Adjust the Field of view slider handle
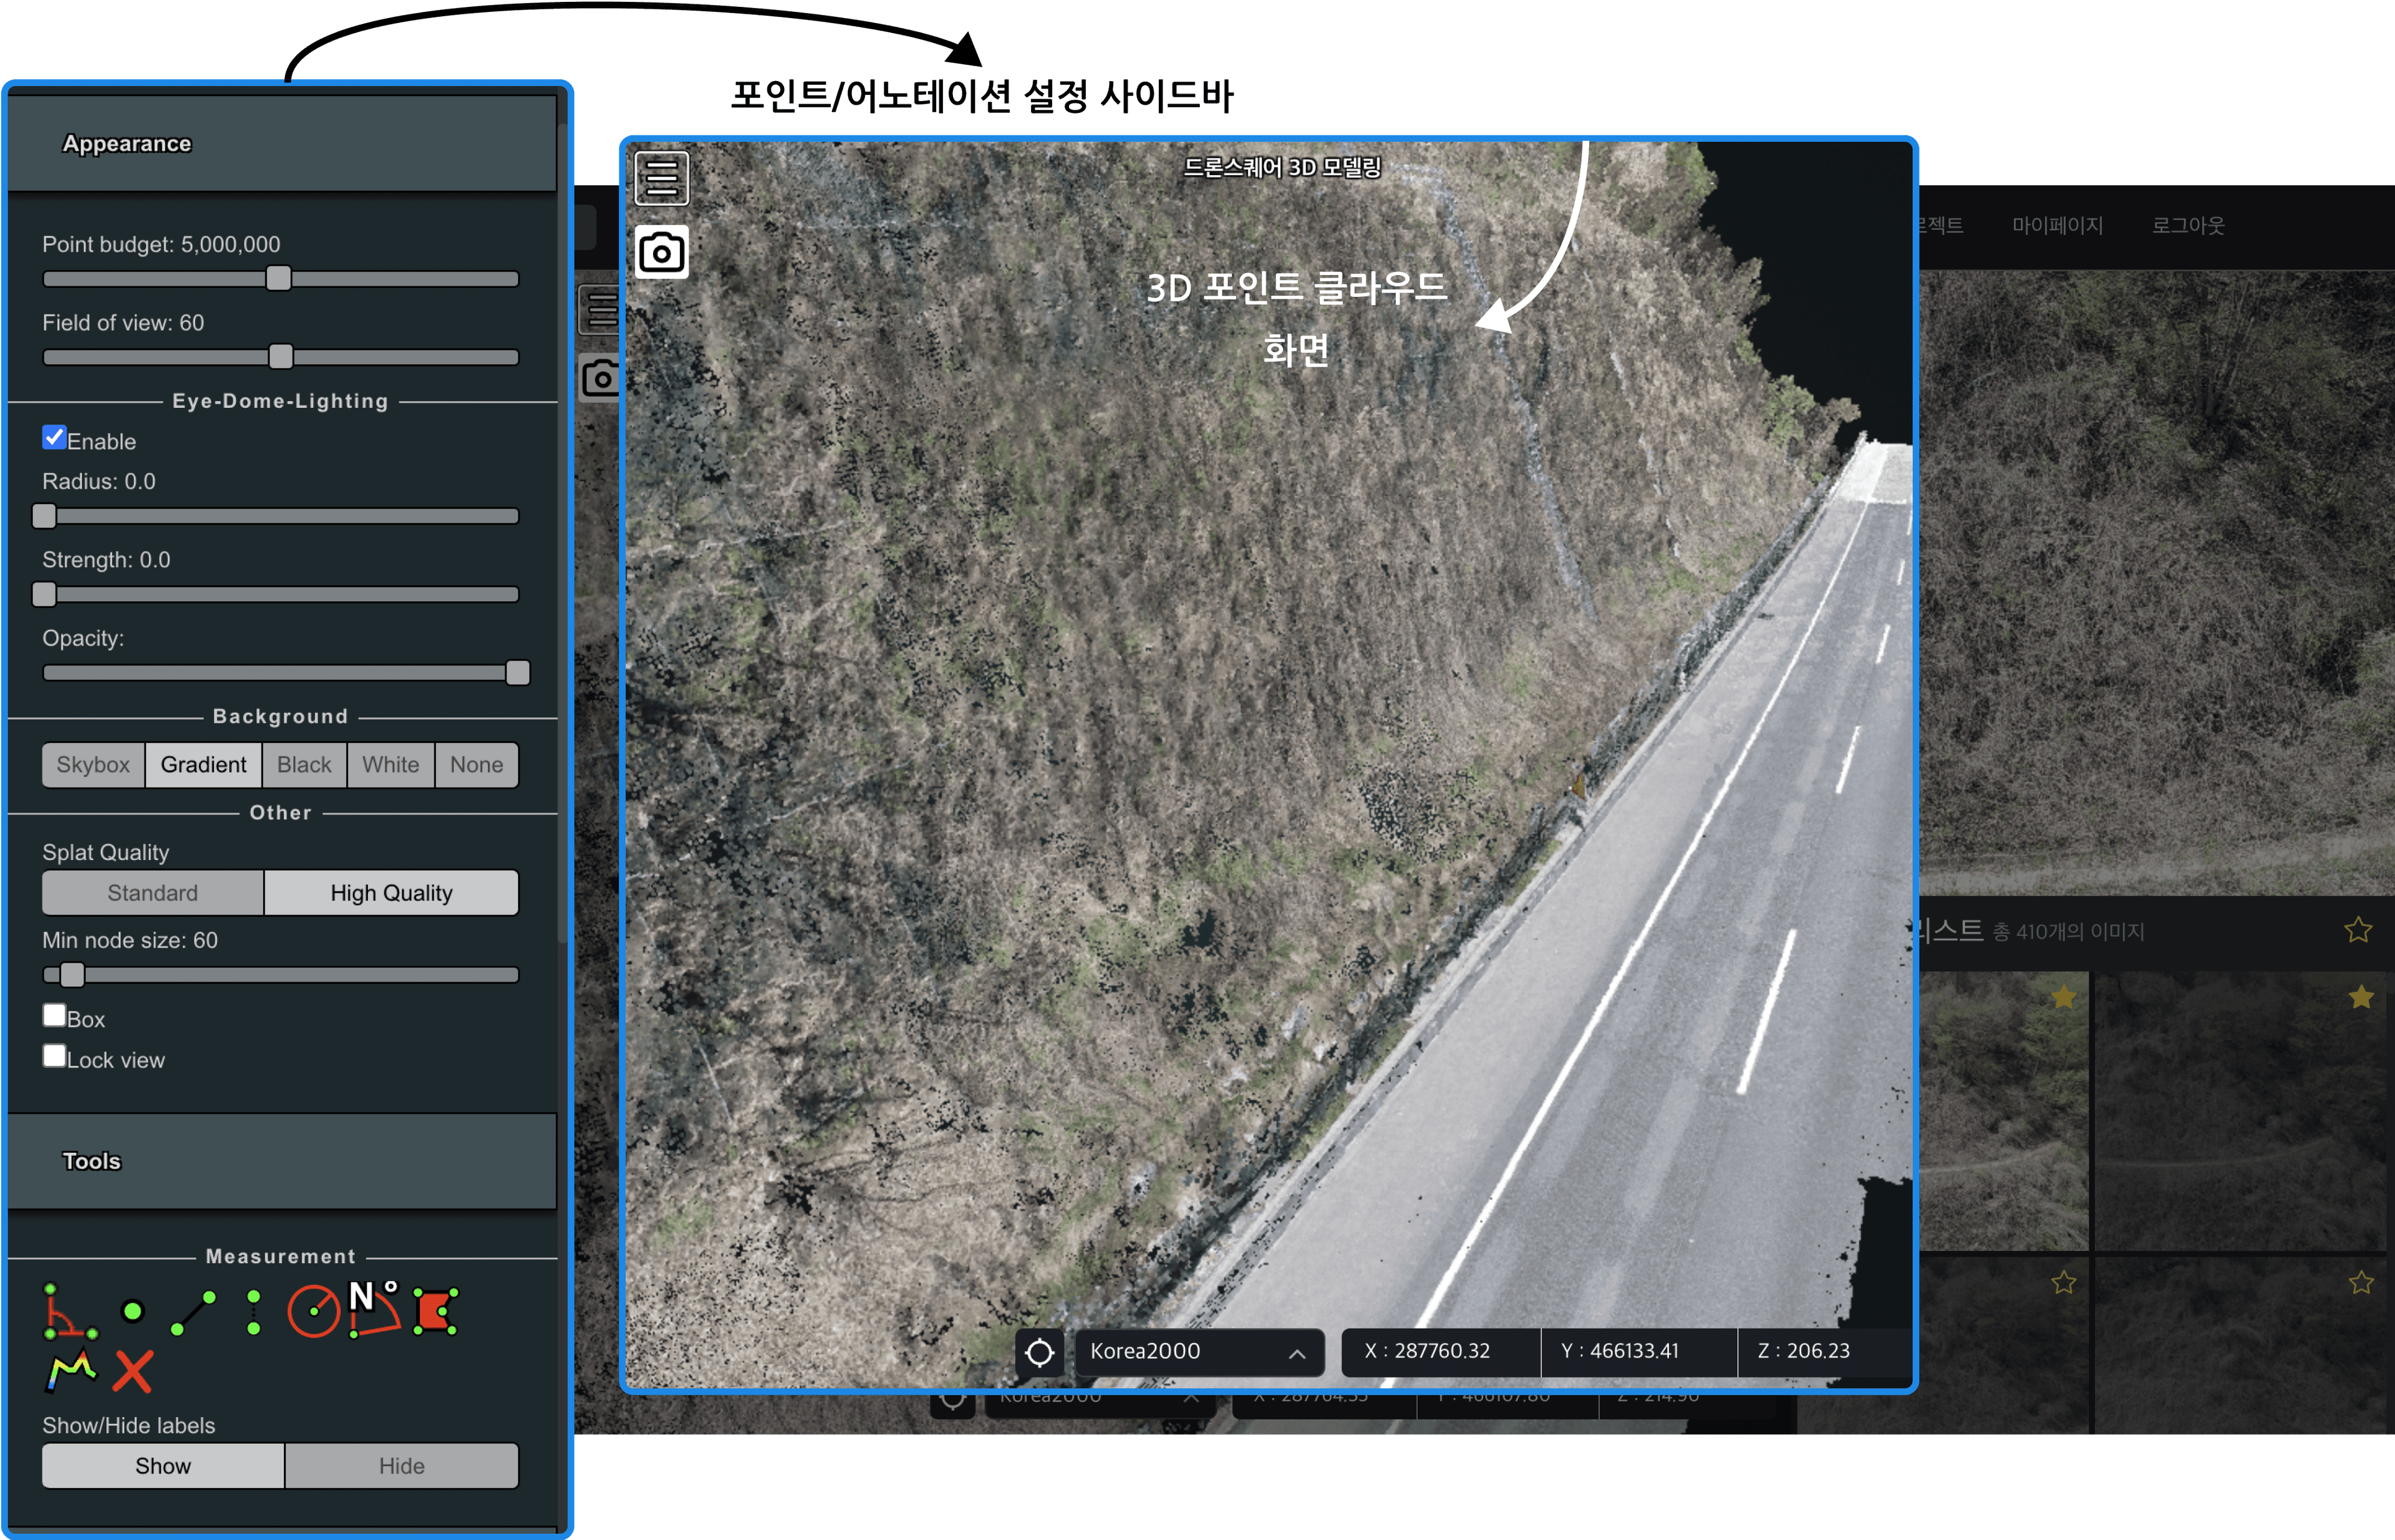The width and height of the screenshot is (2395, 1540). (281, 356)
